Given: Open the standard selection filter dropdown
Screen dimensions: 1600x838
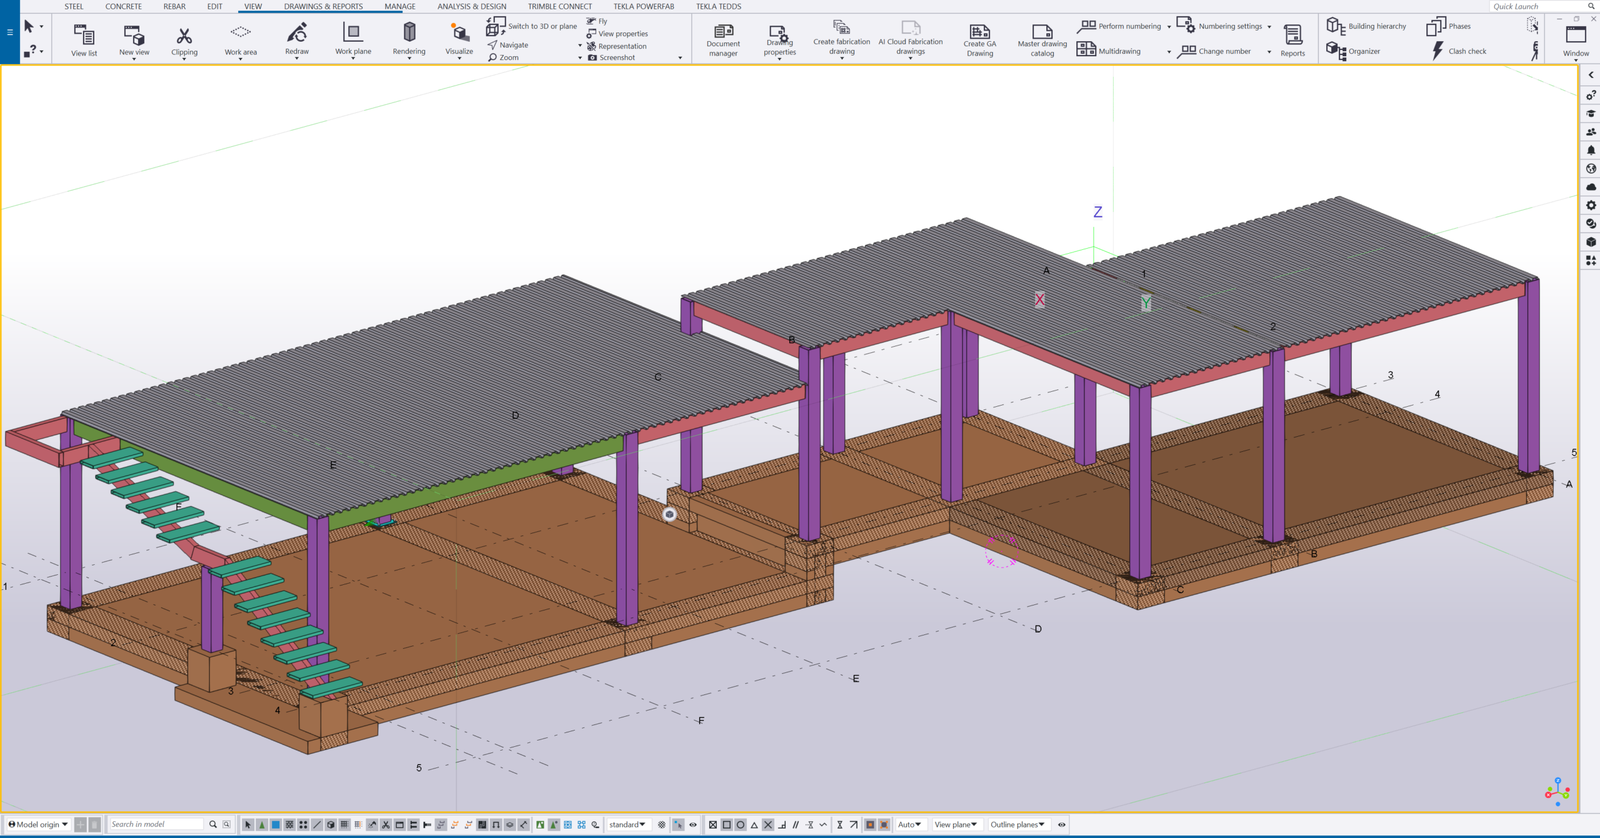Looking at the screenshot, I should pos(627,825).
